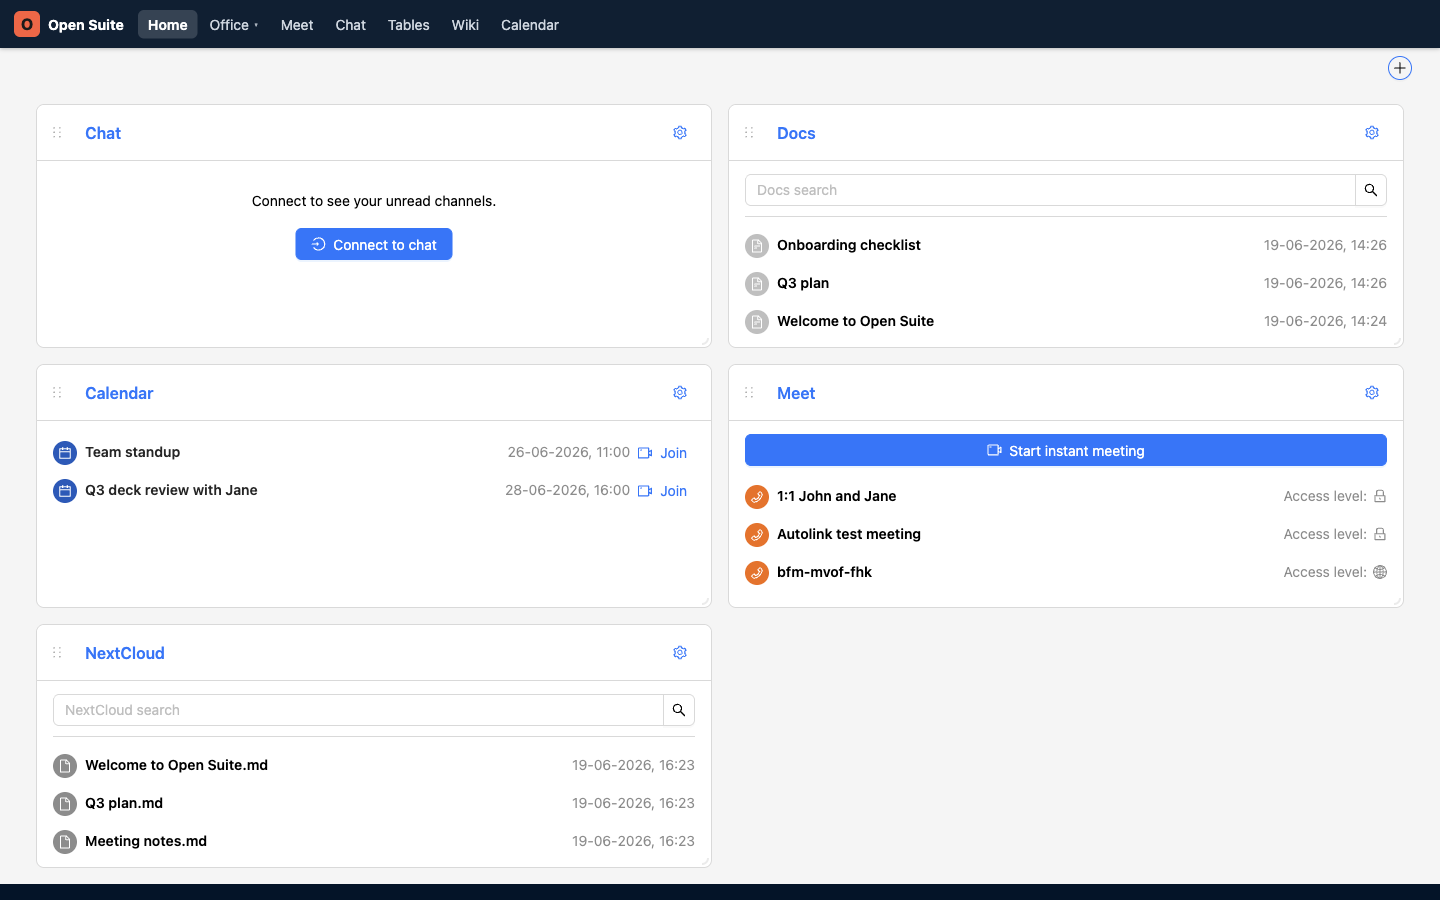Grab the NextCloud widget drag handle
This screenshot has height=900, width=1440.
pyautogui.click(x=57, y=653)
